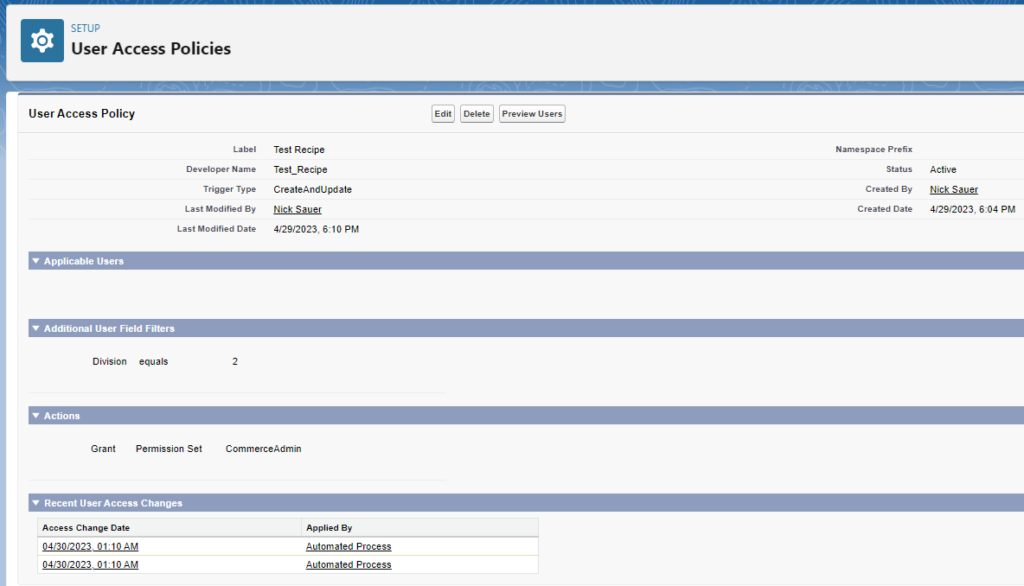This screenshot has height=586, width=1024.
Task: Select the CommerceAdmin permission set value
Action: pyautogui.click(x=263, y=449)
